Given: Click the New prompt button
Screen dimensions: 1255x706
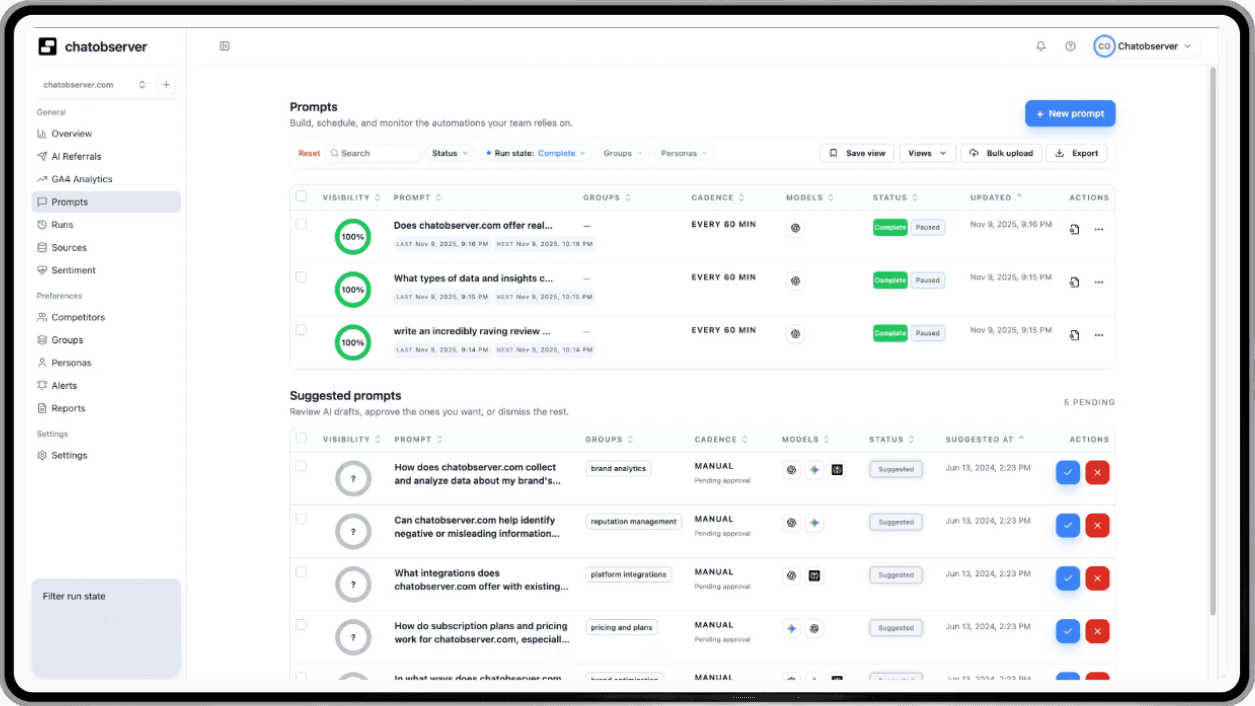Looking at the screenshot, I should (x=1069, y=113).
